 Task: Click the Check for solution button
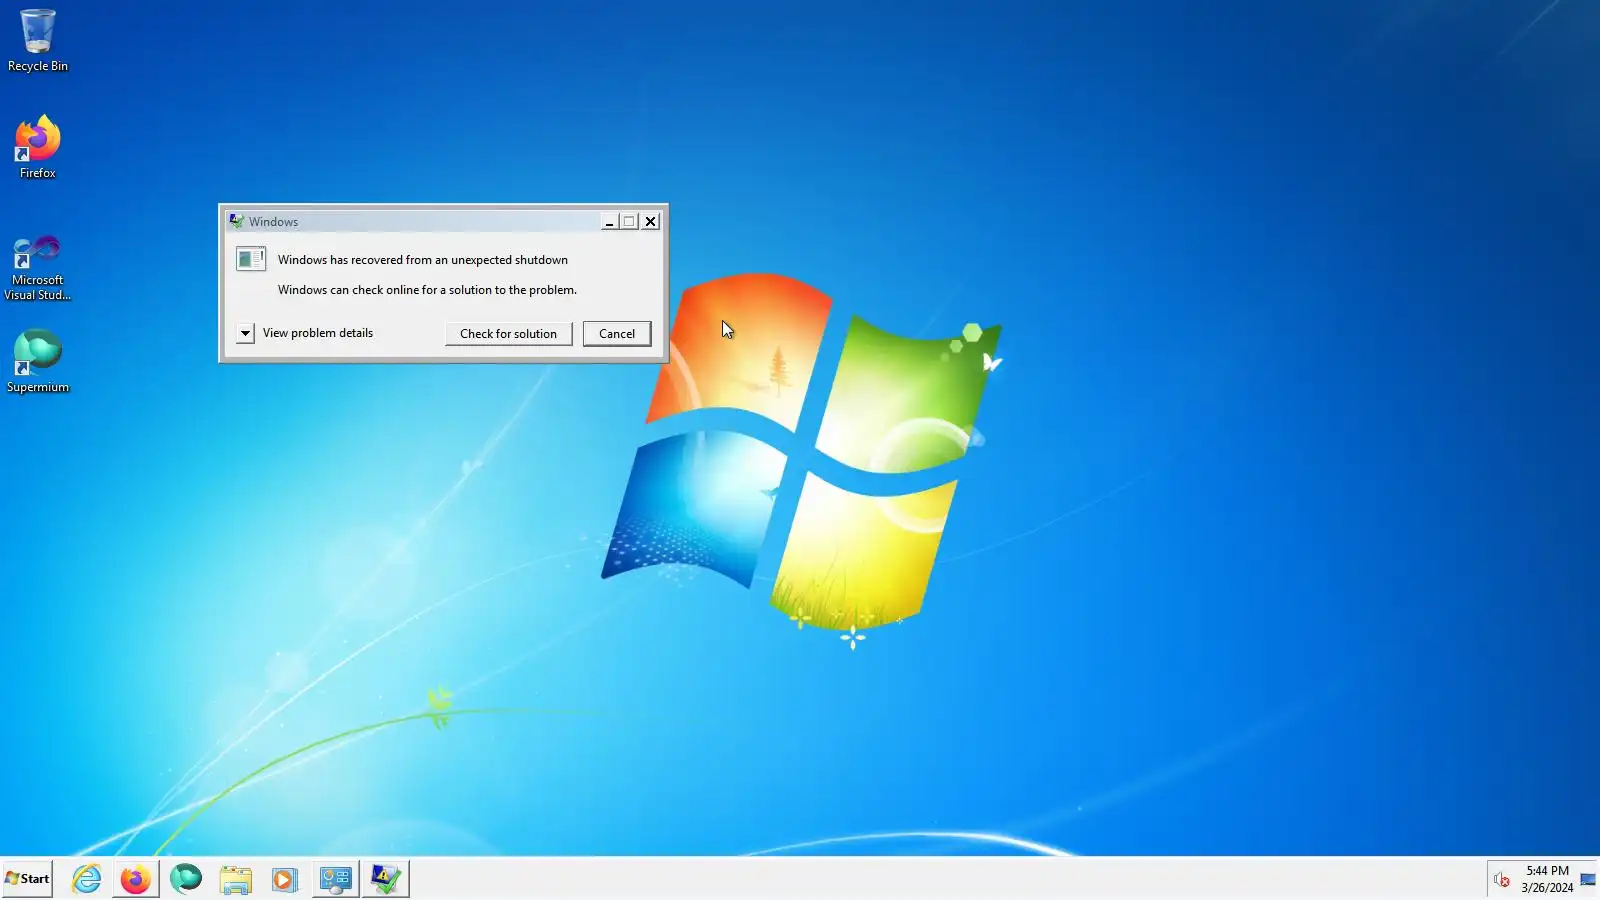pos(508,334)
